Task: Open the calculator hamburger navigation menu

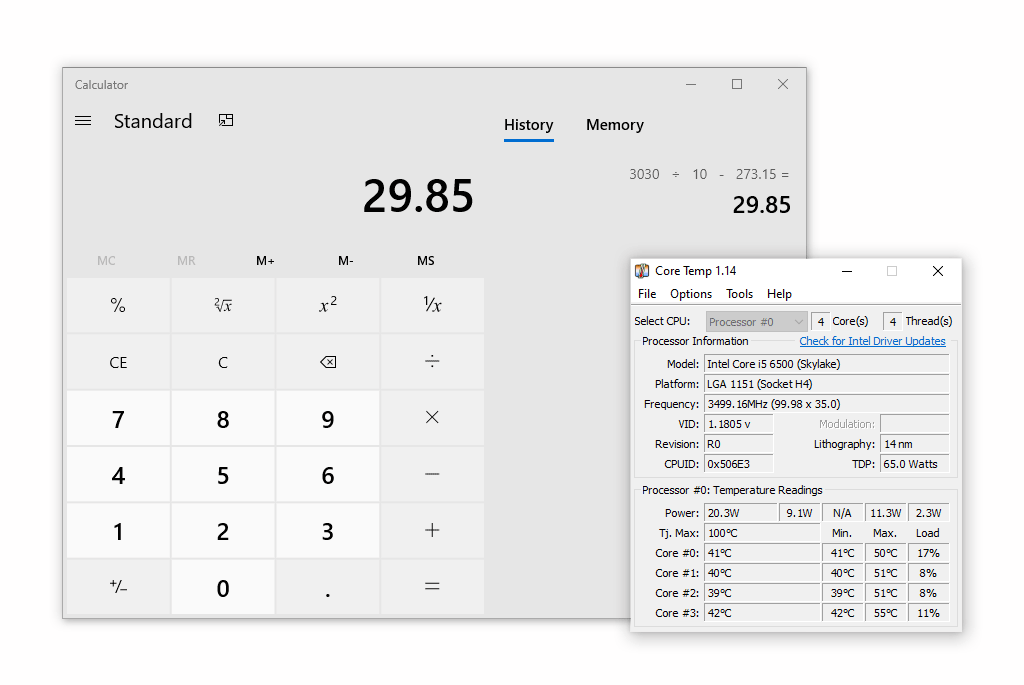Action: (83, 121)
